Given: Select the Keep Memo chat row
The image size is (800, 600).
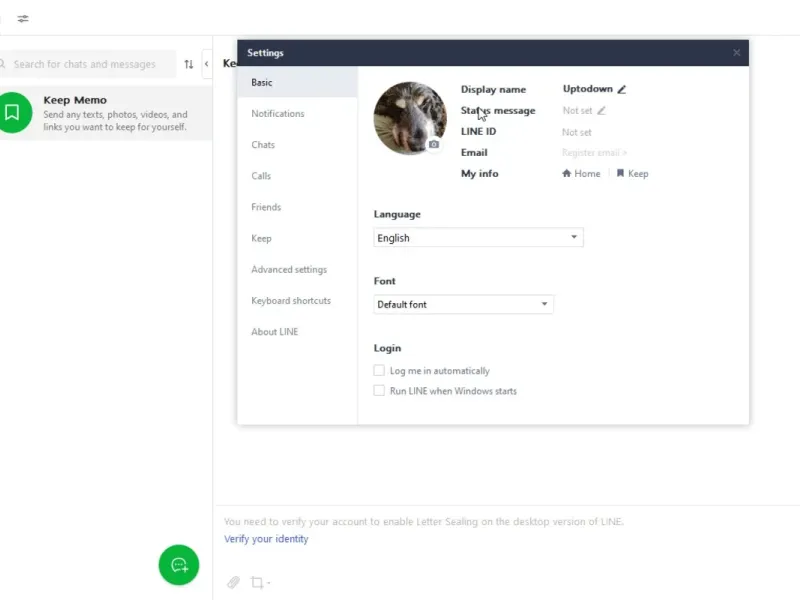Looking at the screenshot, I should 106,113.
